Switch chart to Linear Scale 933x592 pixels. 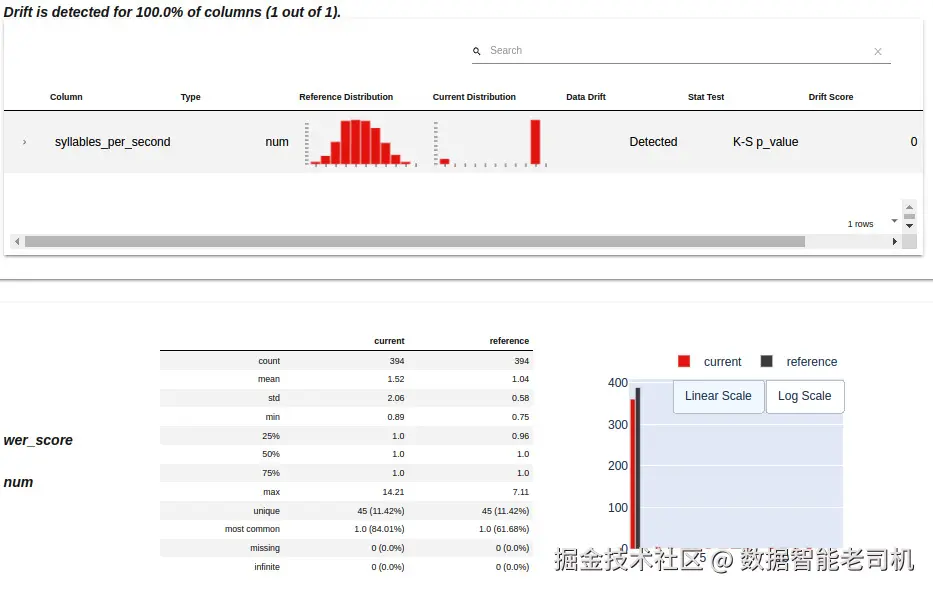pyautogui.click(x=718, y=396)
